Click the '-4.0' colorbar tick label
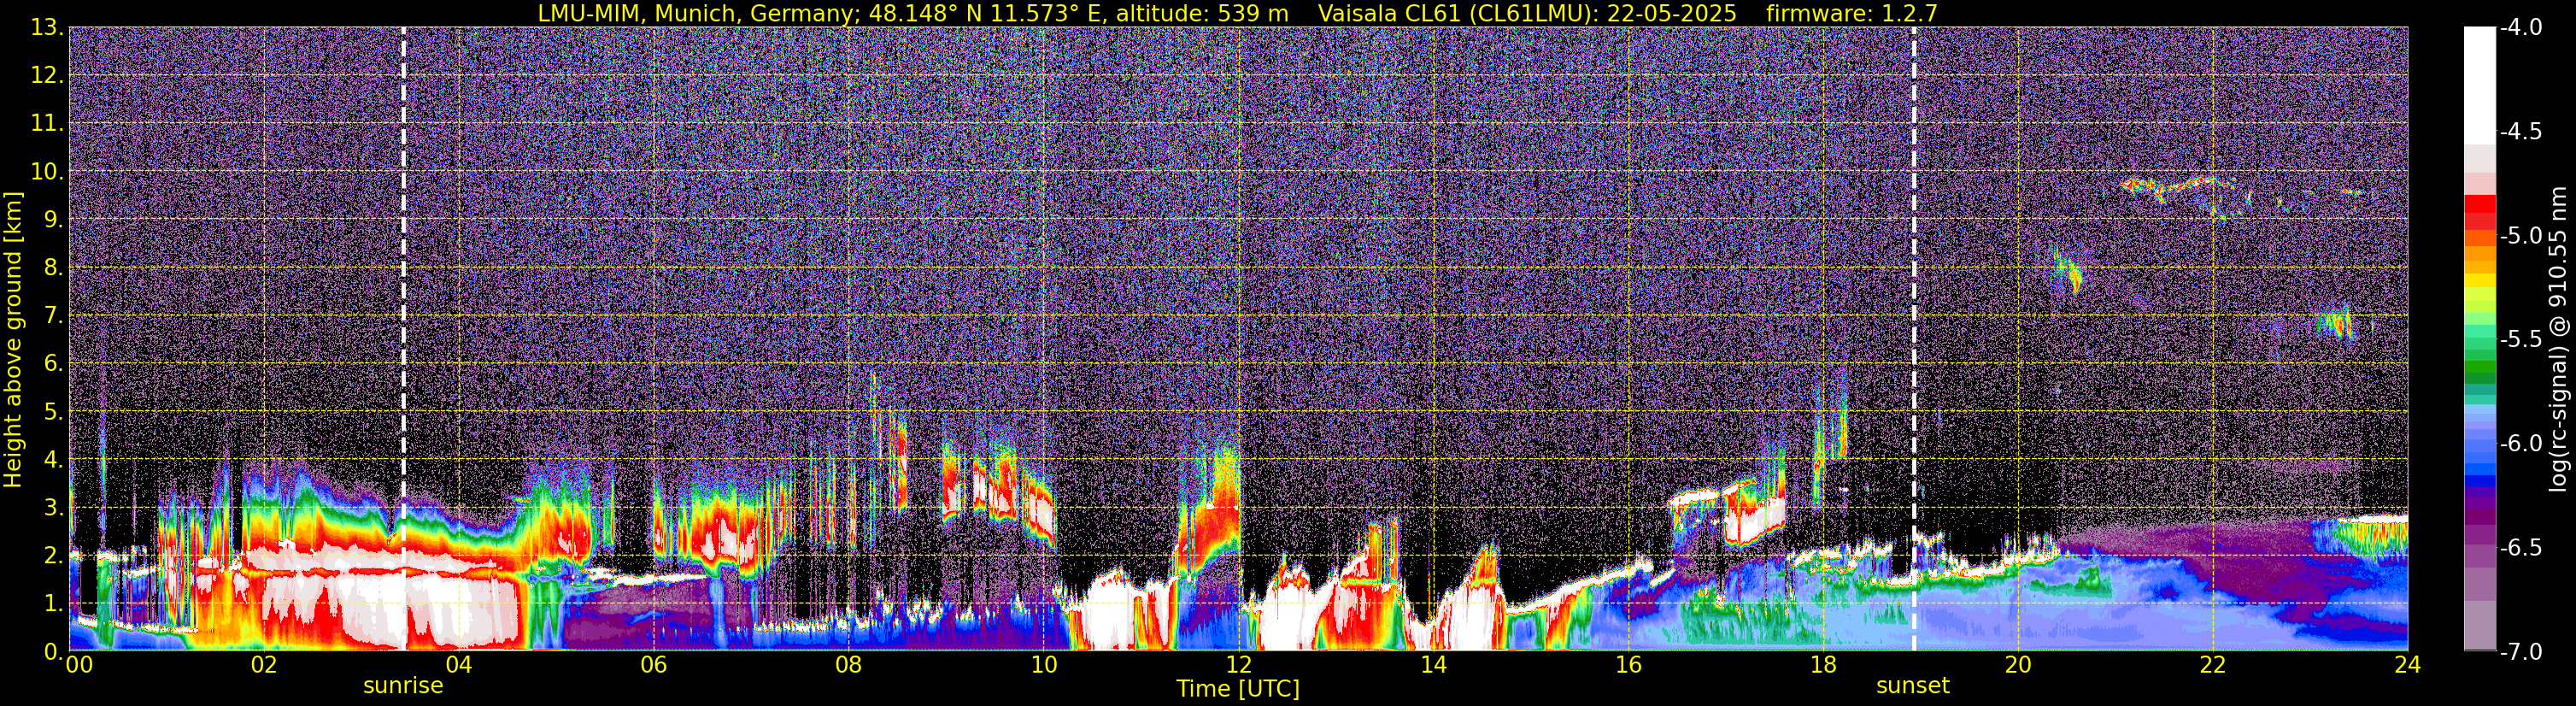2576x706 pixels. coord(2521,28)
